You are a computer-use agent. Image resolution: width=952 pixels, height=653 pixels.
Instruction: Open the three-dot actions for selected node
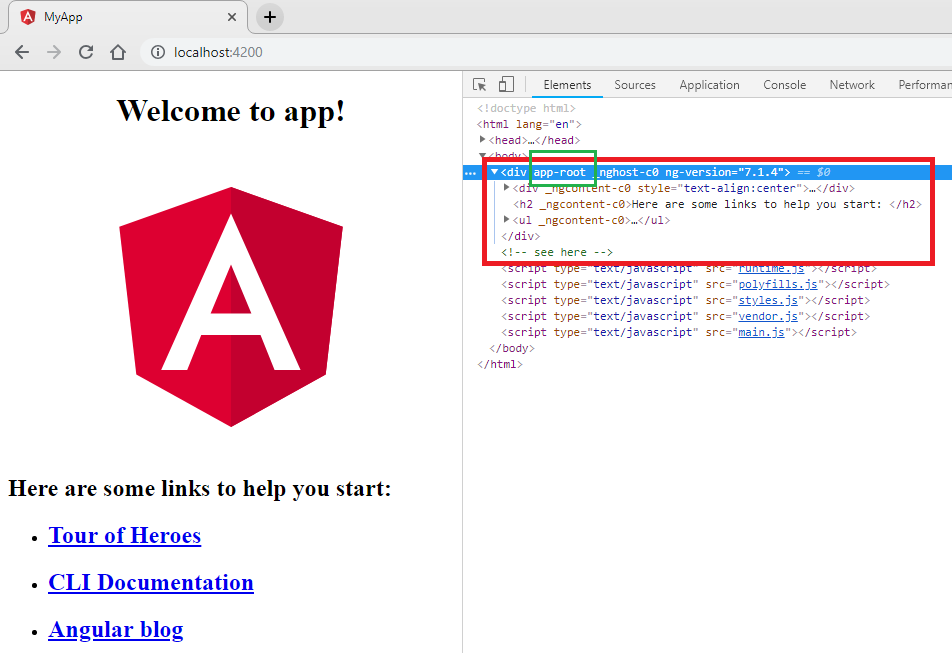coord(471,173)
